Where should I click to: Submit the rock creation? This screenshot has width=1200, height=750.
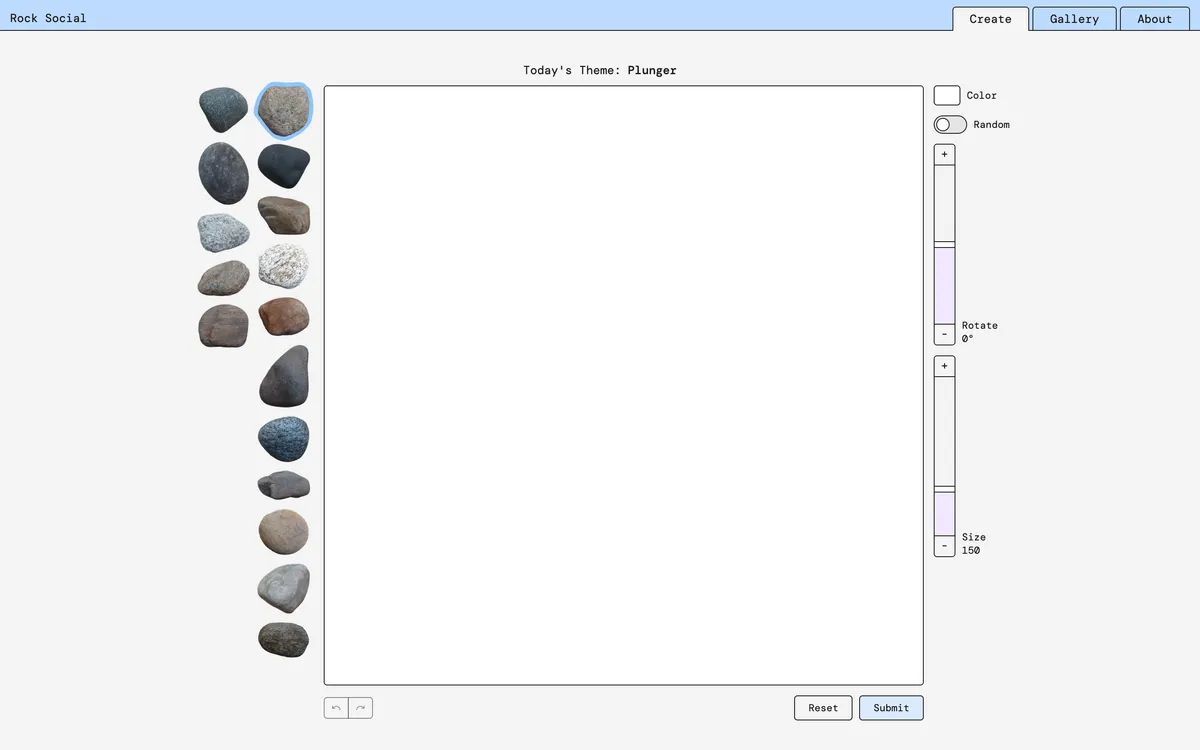(x=891, y=708)
